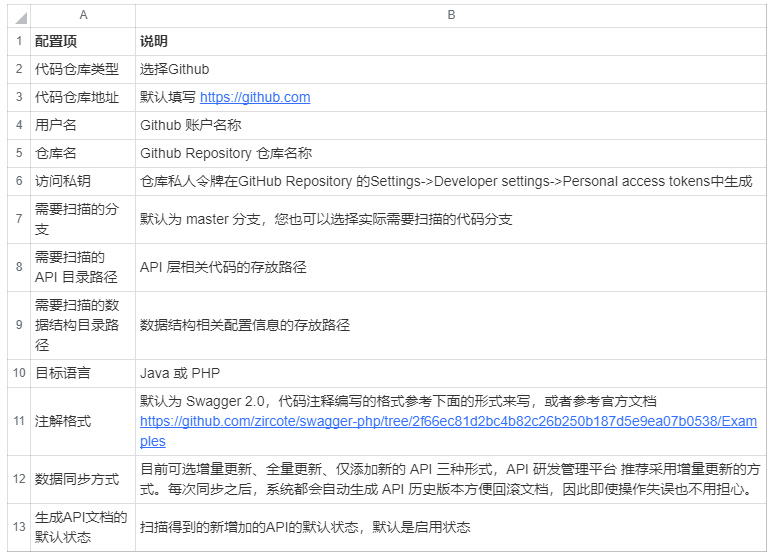Select the 目标语言 cell

point(83,373)
